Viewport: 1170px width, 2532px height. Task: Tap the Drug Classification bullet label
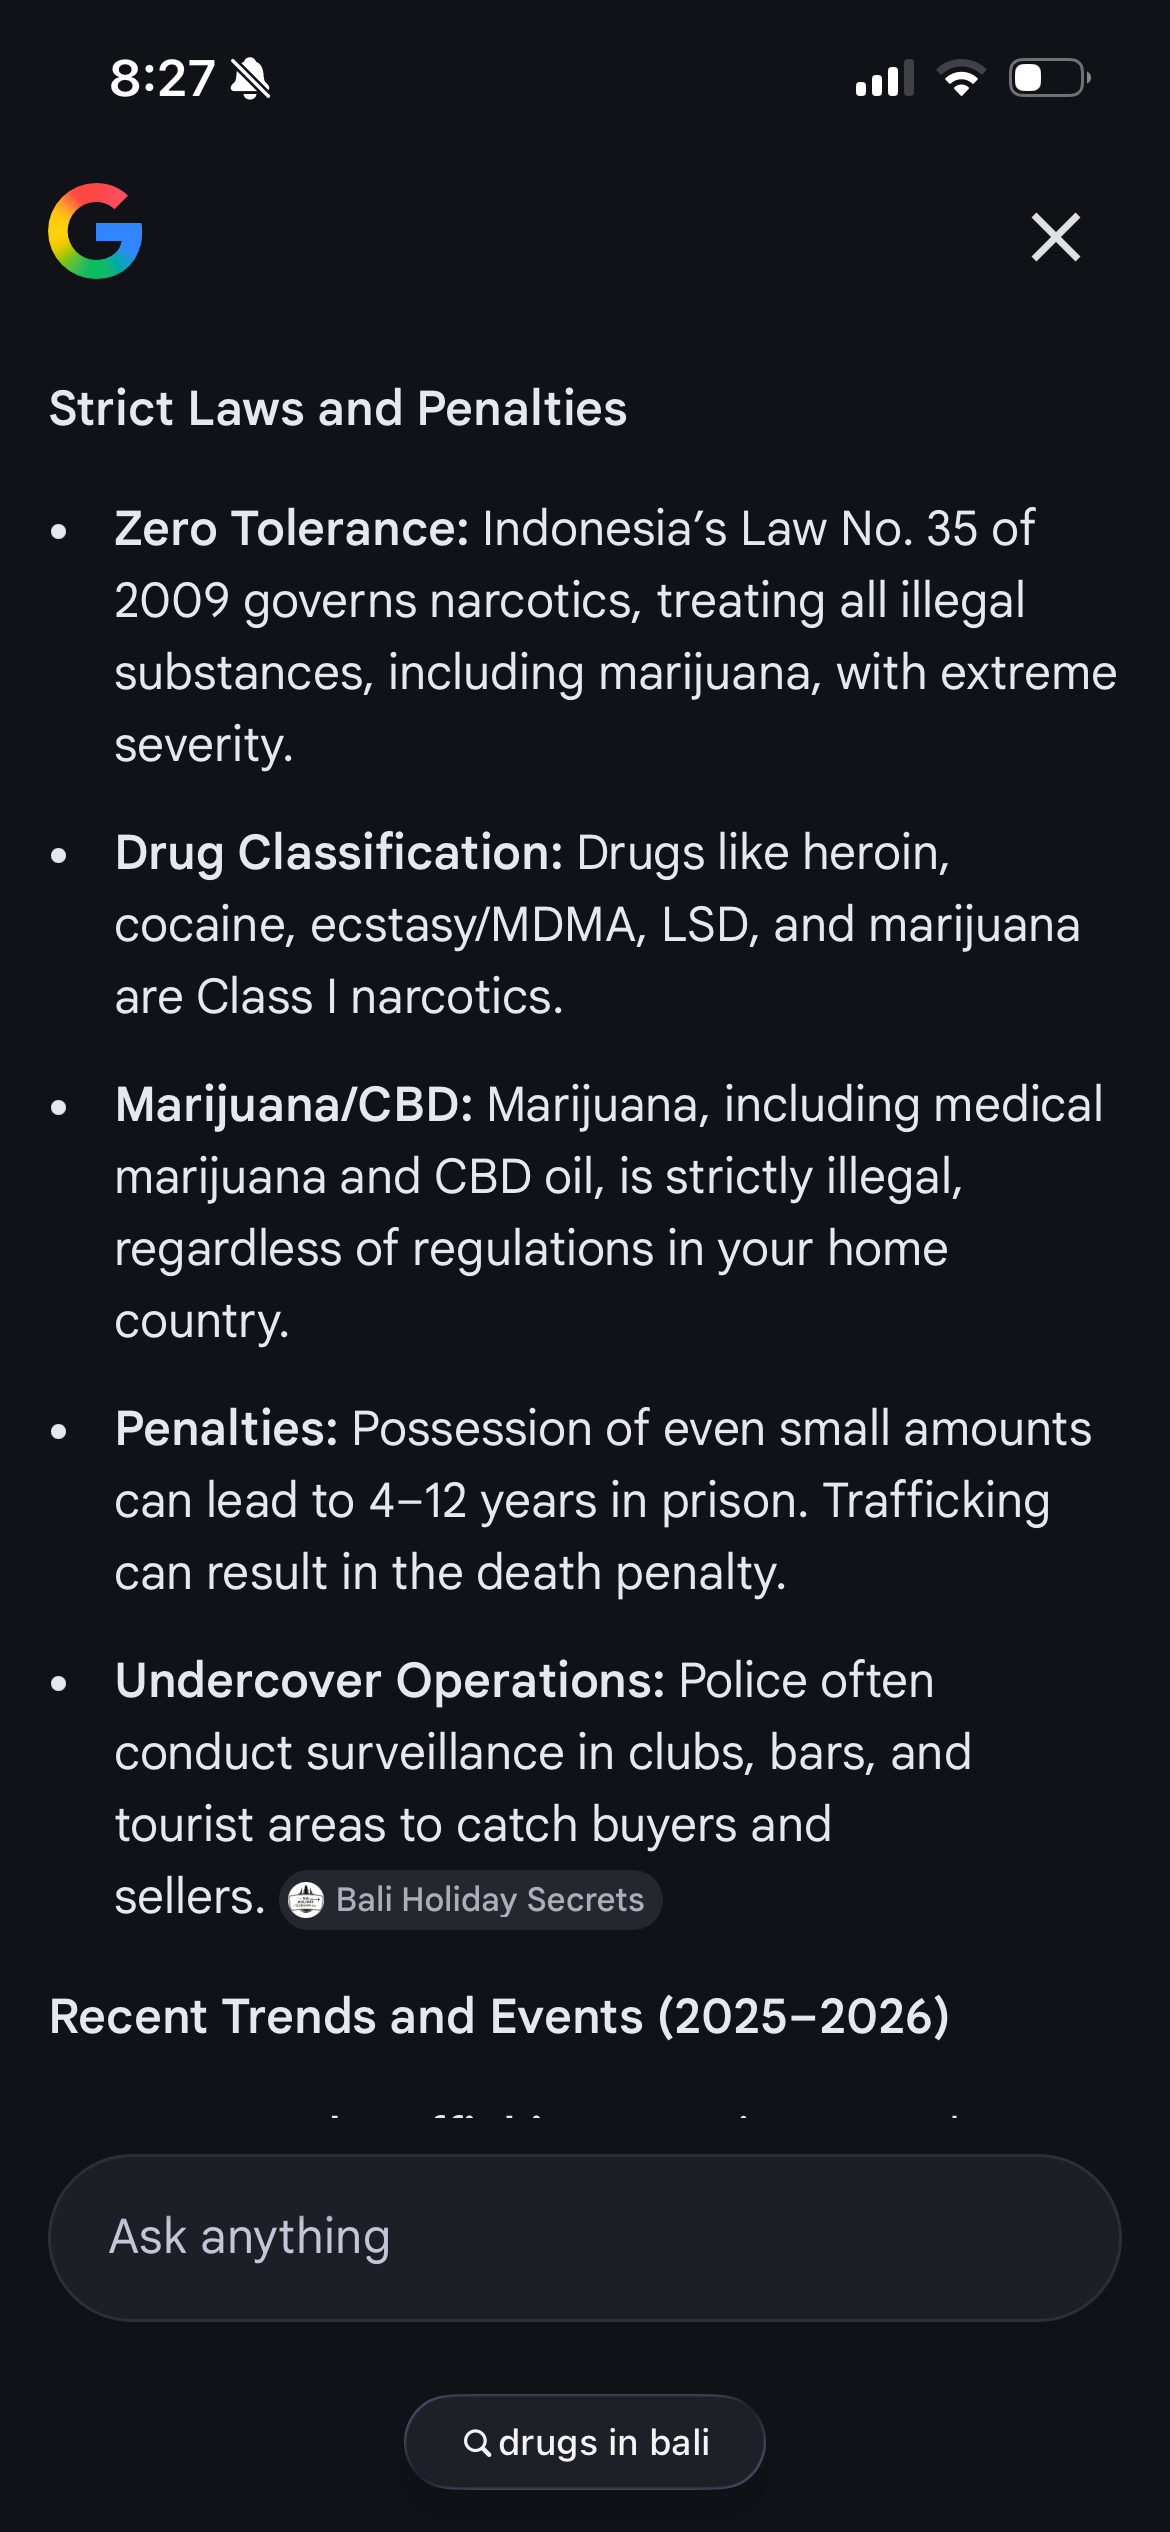click(x=339, y=852)
